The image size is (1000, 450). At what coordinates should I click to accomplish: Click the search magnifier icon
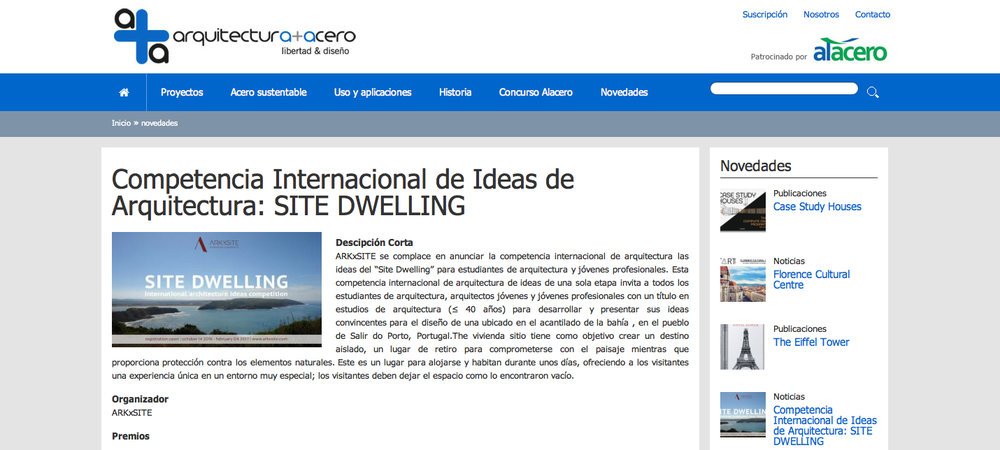point(873,92)
